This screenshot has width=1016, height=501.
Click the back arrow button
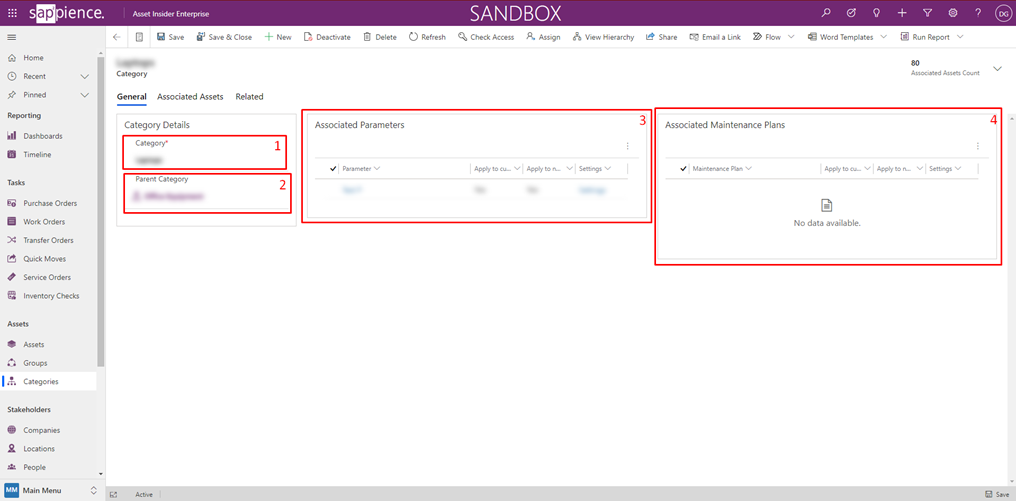pos(117,37)
